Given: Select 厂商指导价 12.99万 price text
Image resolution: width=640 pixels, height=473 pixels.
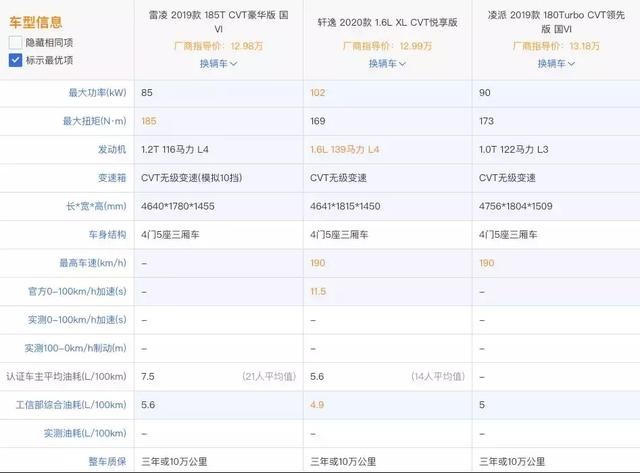Looking at the screenshot, I should pos(387,46).
